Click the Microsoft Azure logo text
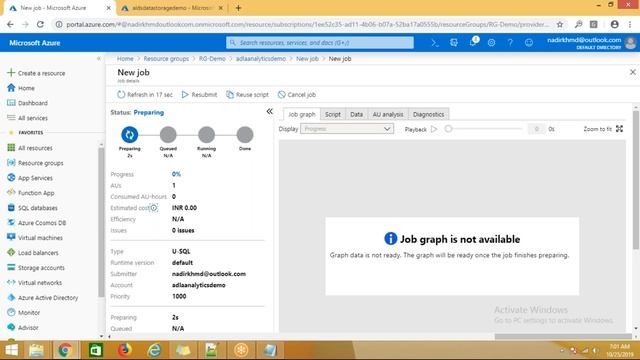The image size is (640, 360). (35, 43)
